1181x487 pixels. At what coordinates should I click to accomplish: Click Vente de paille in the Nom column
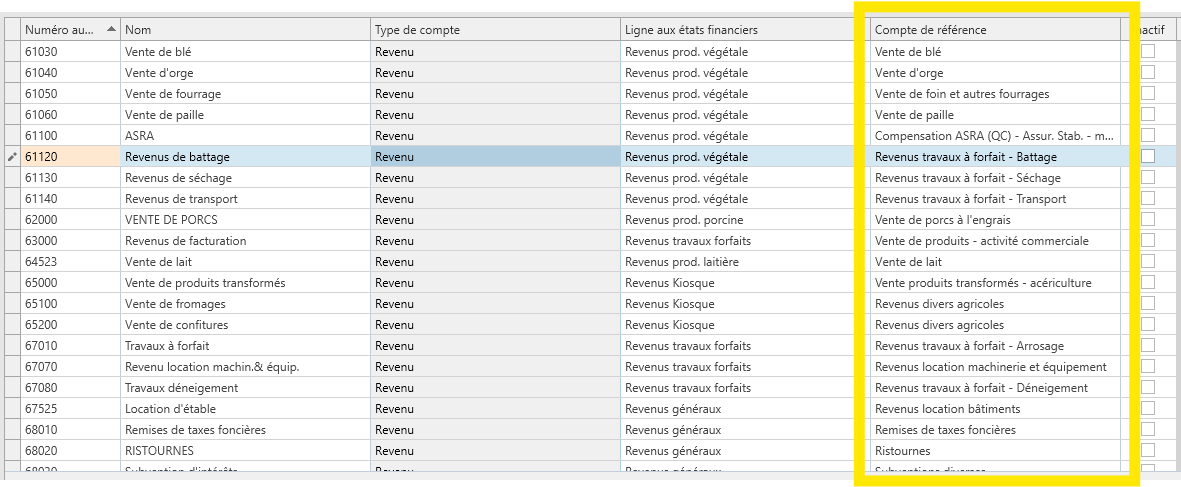pos(245,115)
